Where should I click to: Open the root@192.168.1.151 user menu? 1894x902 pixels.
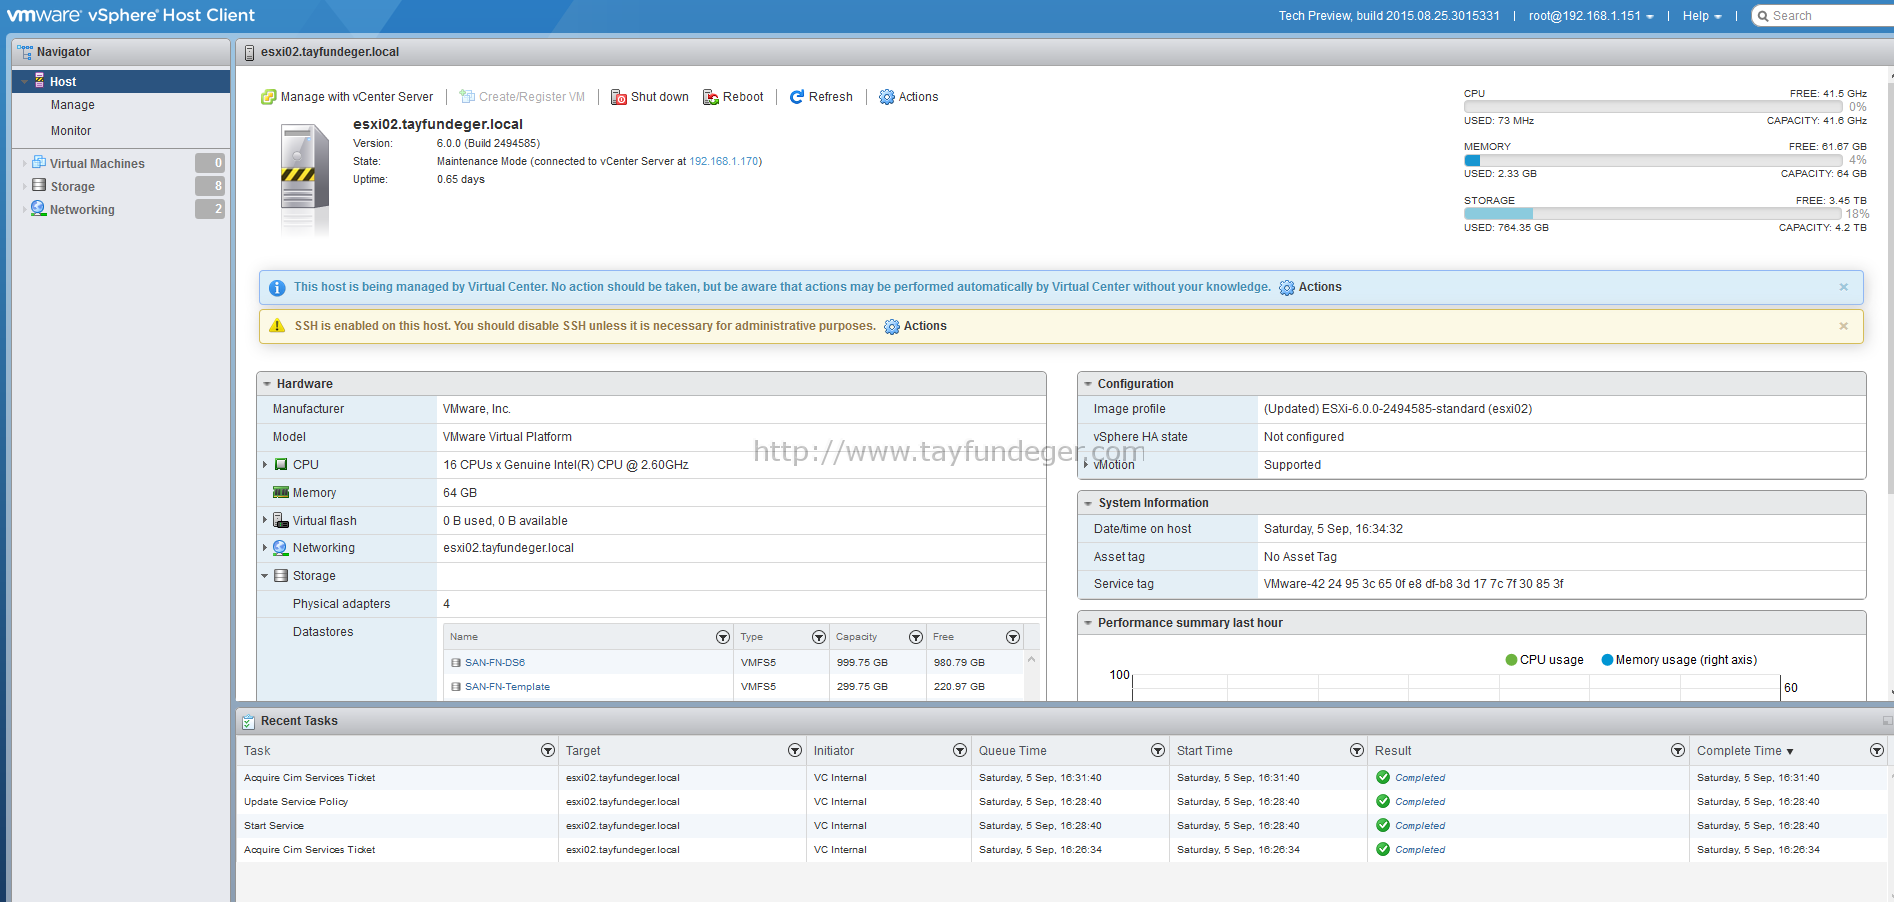(x=1591, y=16)
